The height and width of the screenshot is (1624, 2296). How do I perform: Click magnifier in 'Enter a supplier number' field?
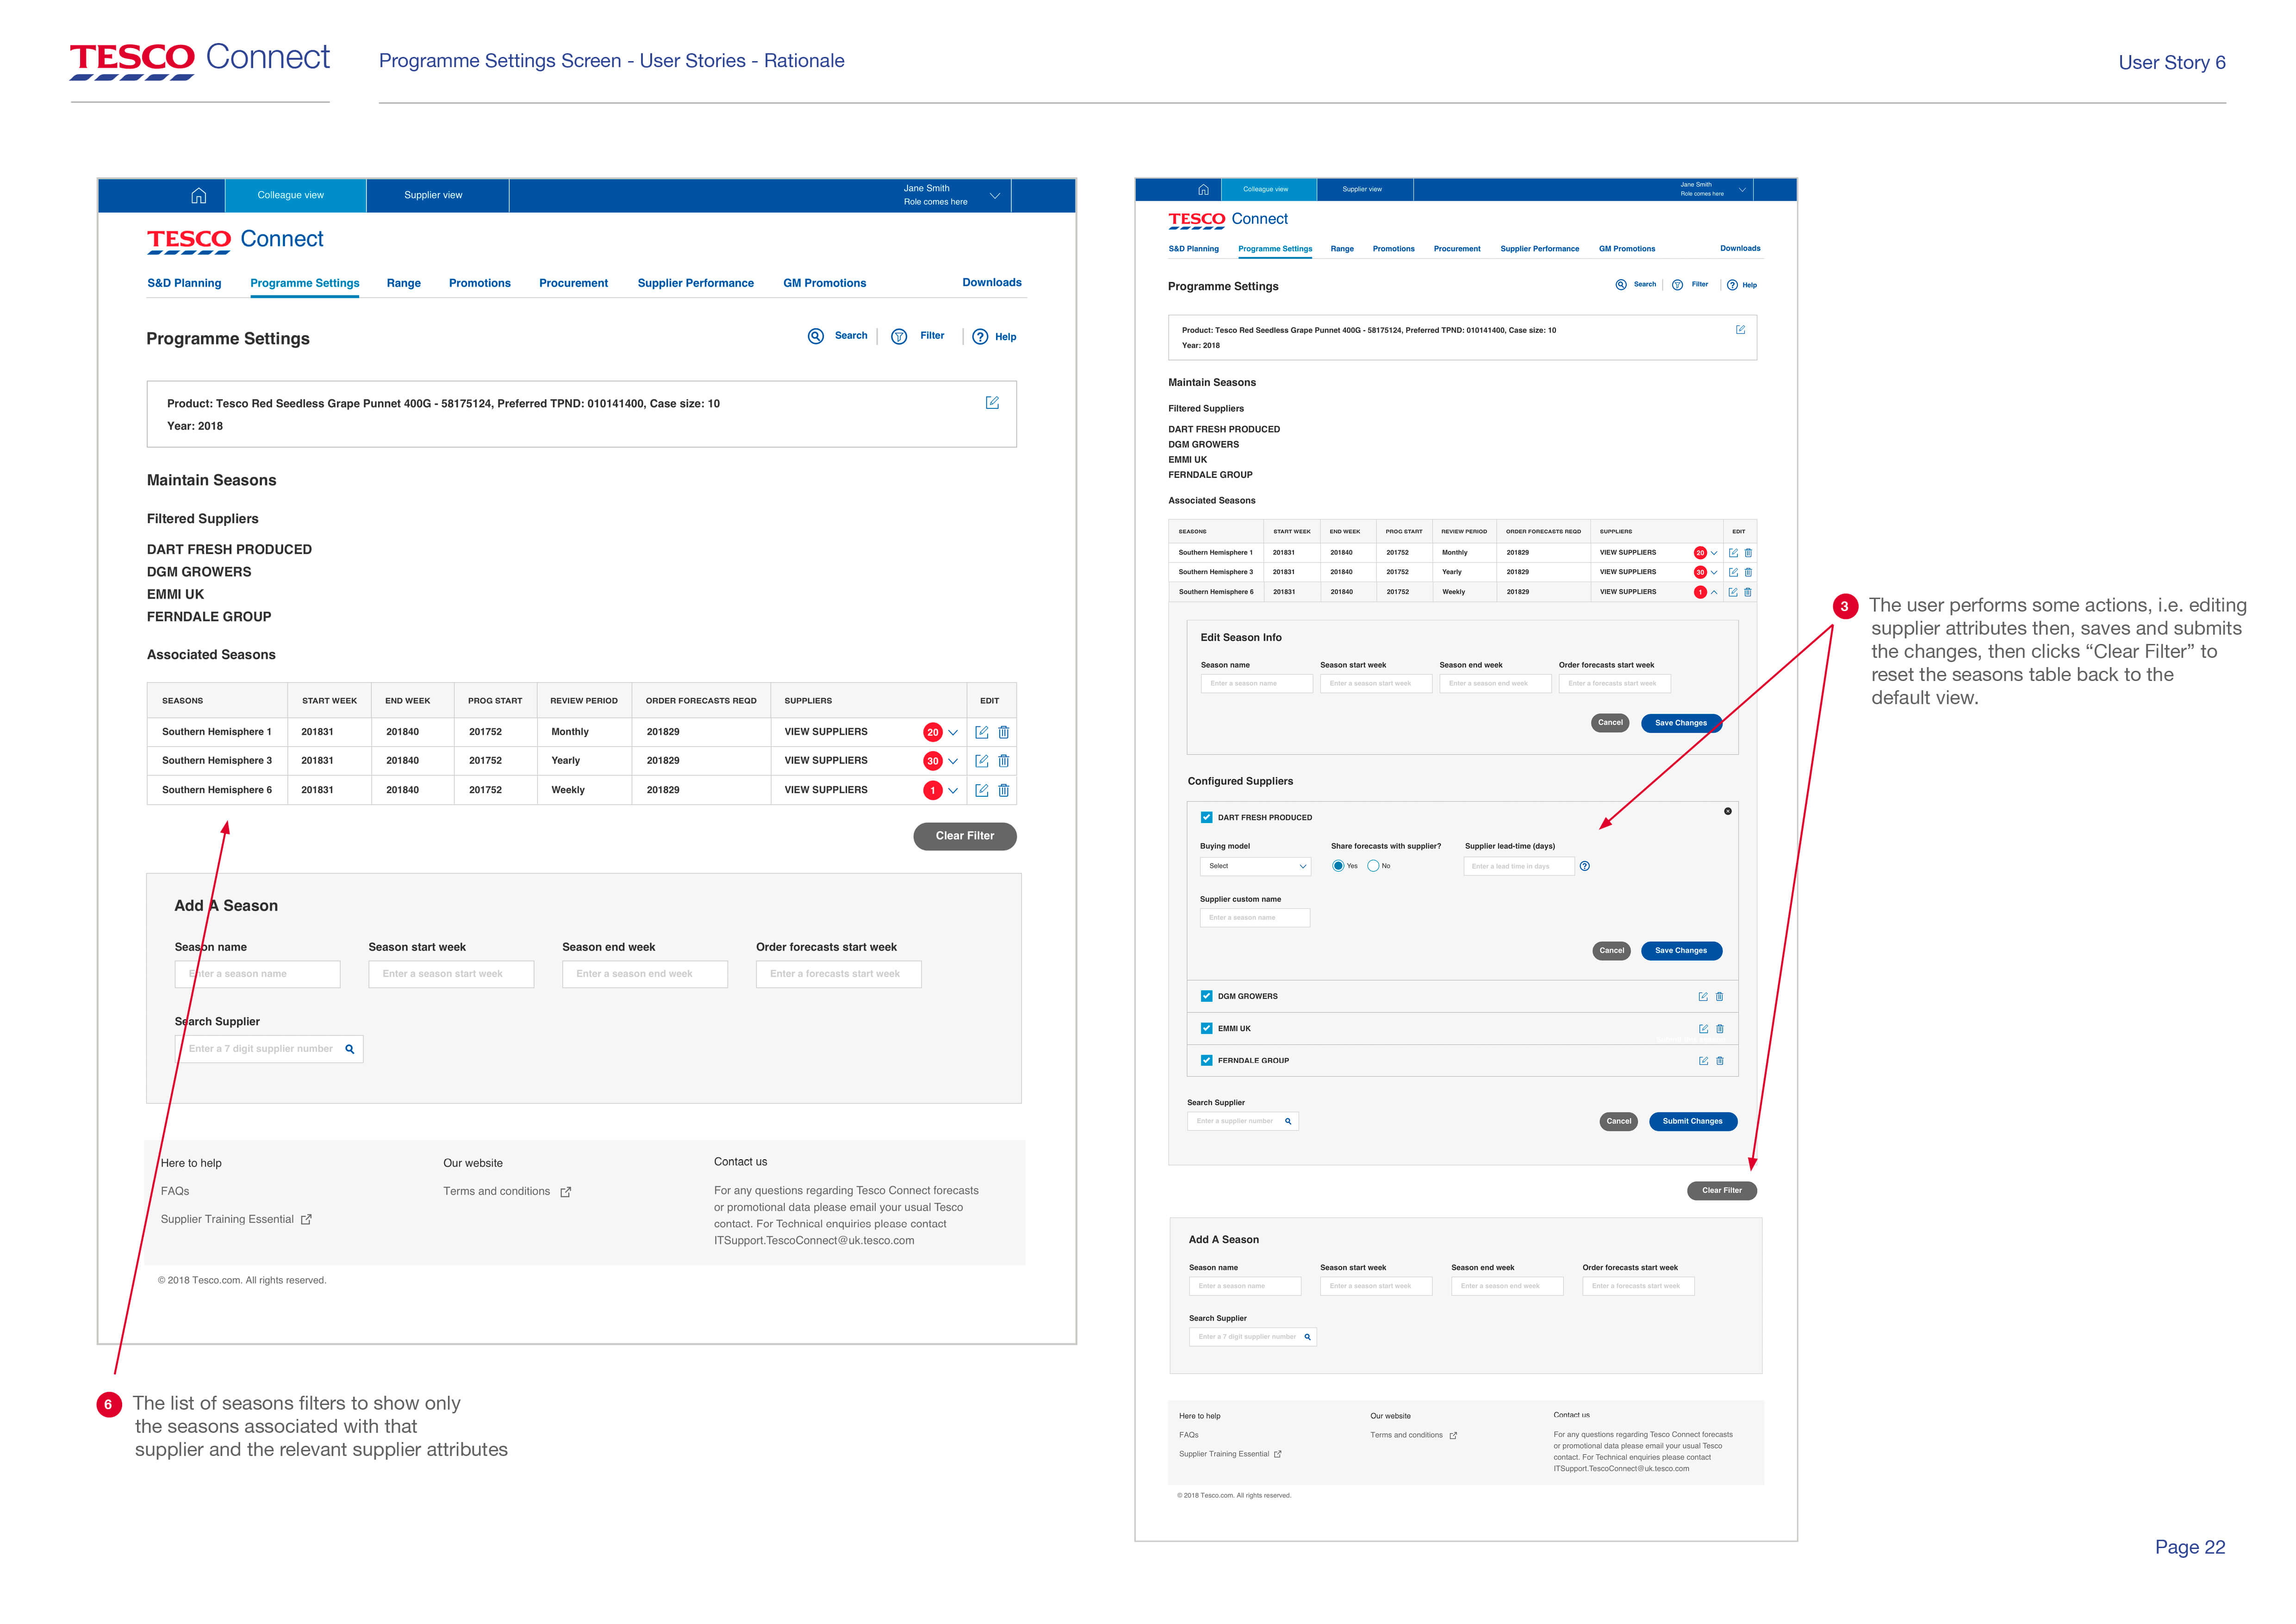click(1288, 1121)
